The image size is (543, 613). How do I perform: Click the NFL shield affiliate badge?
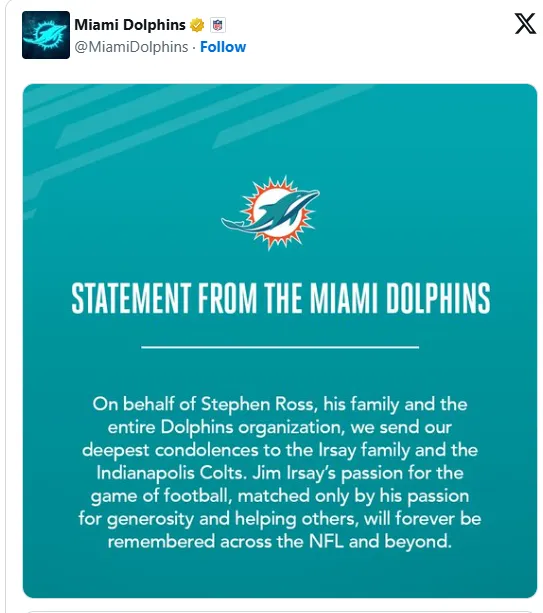pos(218,25)
